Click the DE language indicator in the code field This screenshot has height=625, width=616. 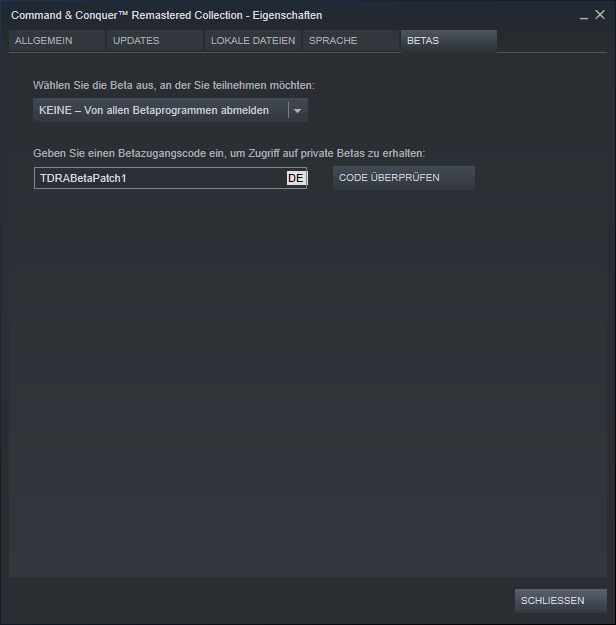pyautogui.click(x=296, y=178)
